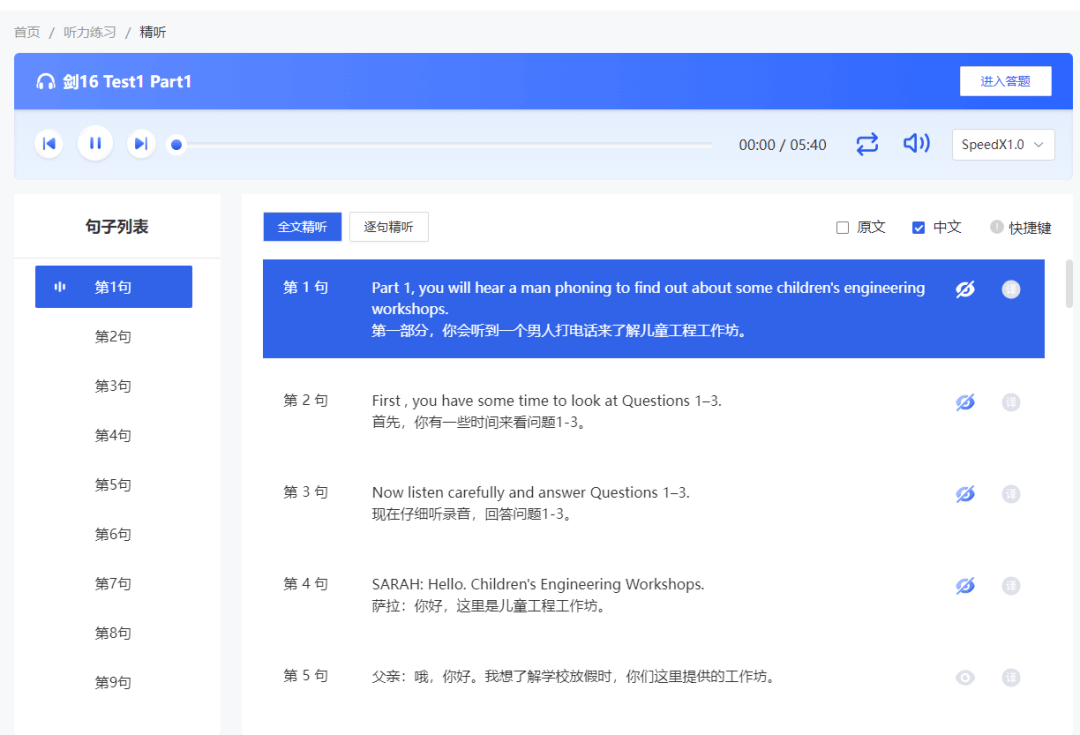Enable the 原文 checkbox
The width and height of the screenshot is (1080, 735).
click(x=842, y=227)
